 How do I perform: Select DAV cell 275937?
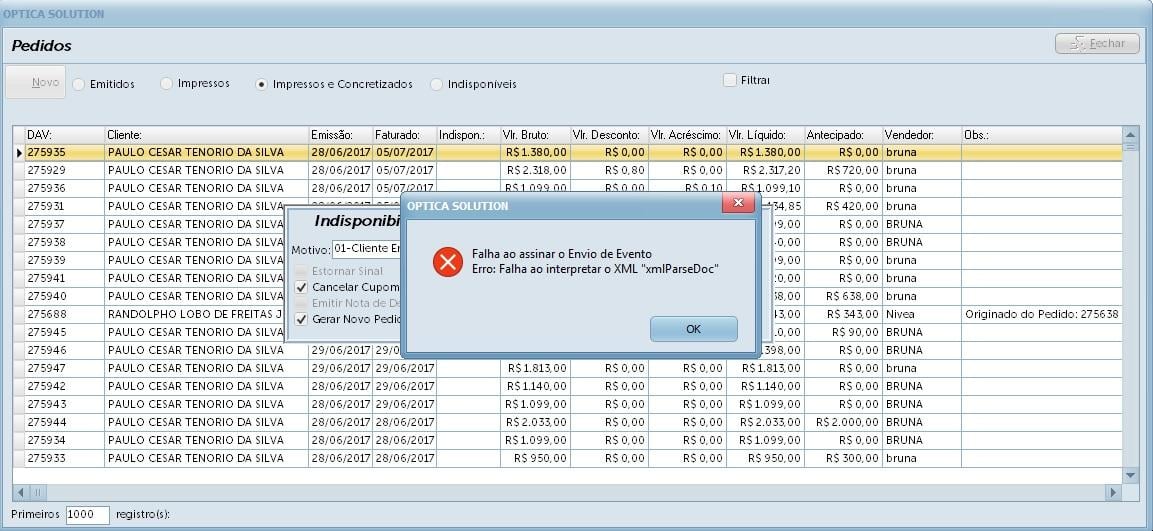(65, 224)
